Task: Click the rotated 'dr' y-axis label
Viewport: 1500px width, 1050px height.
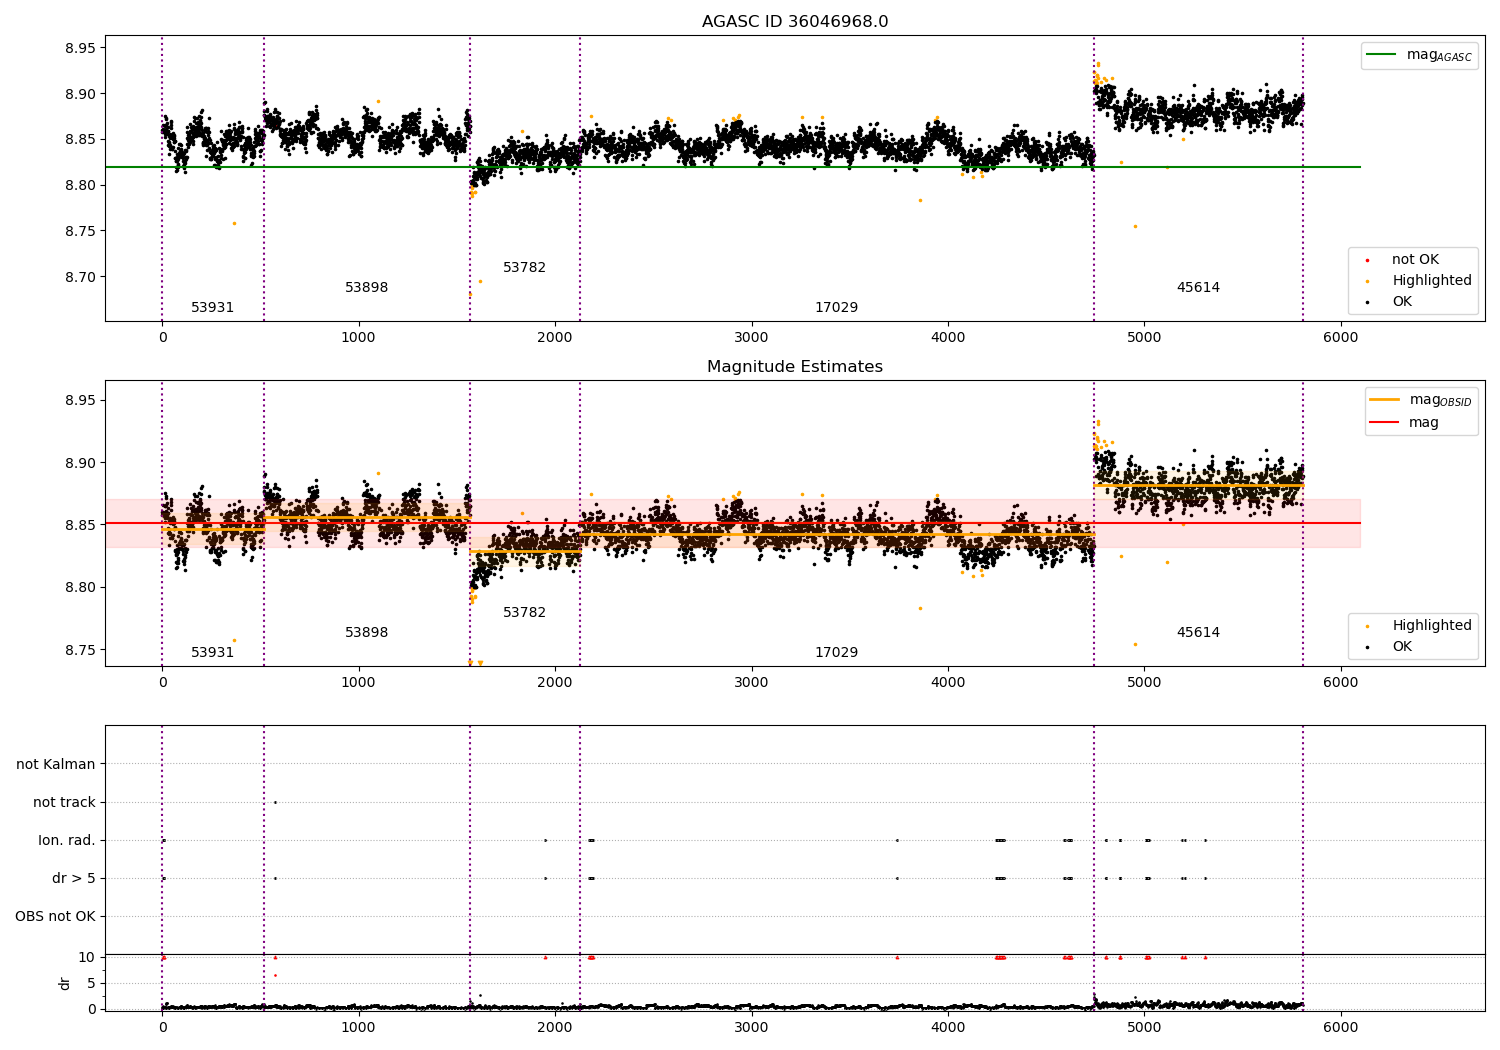Action: 65,983
